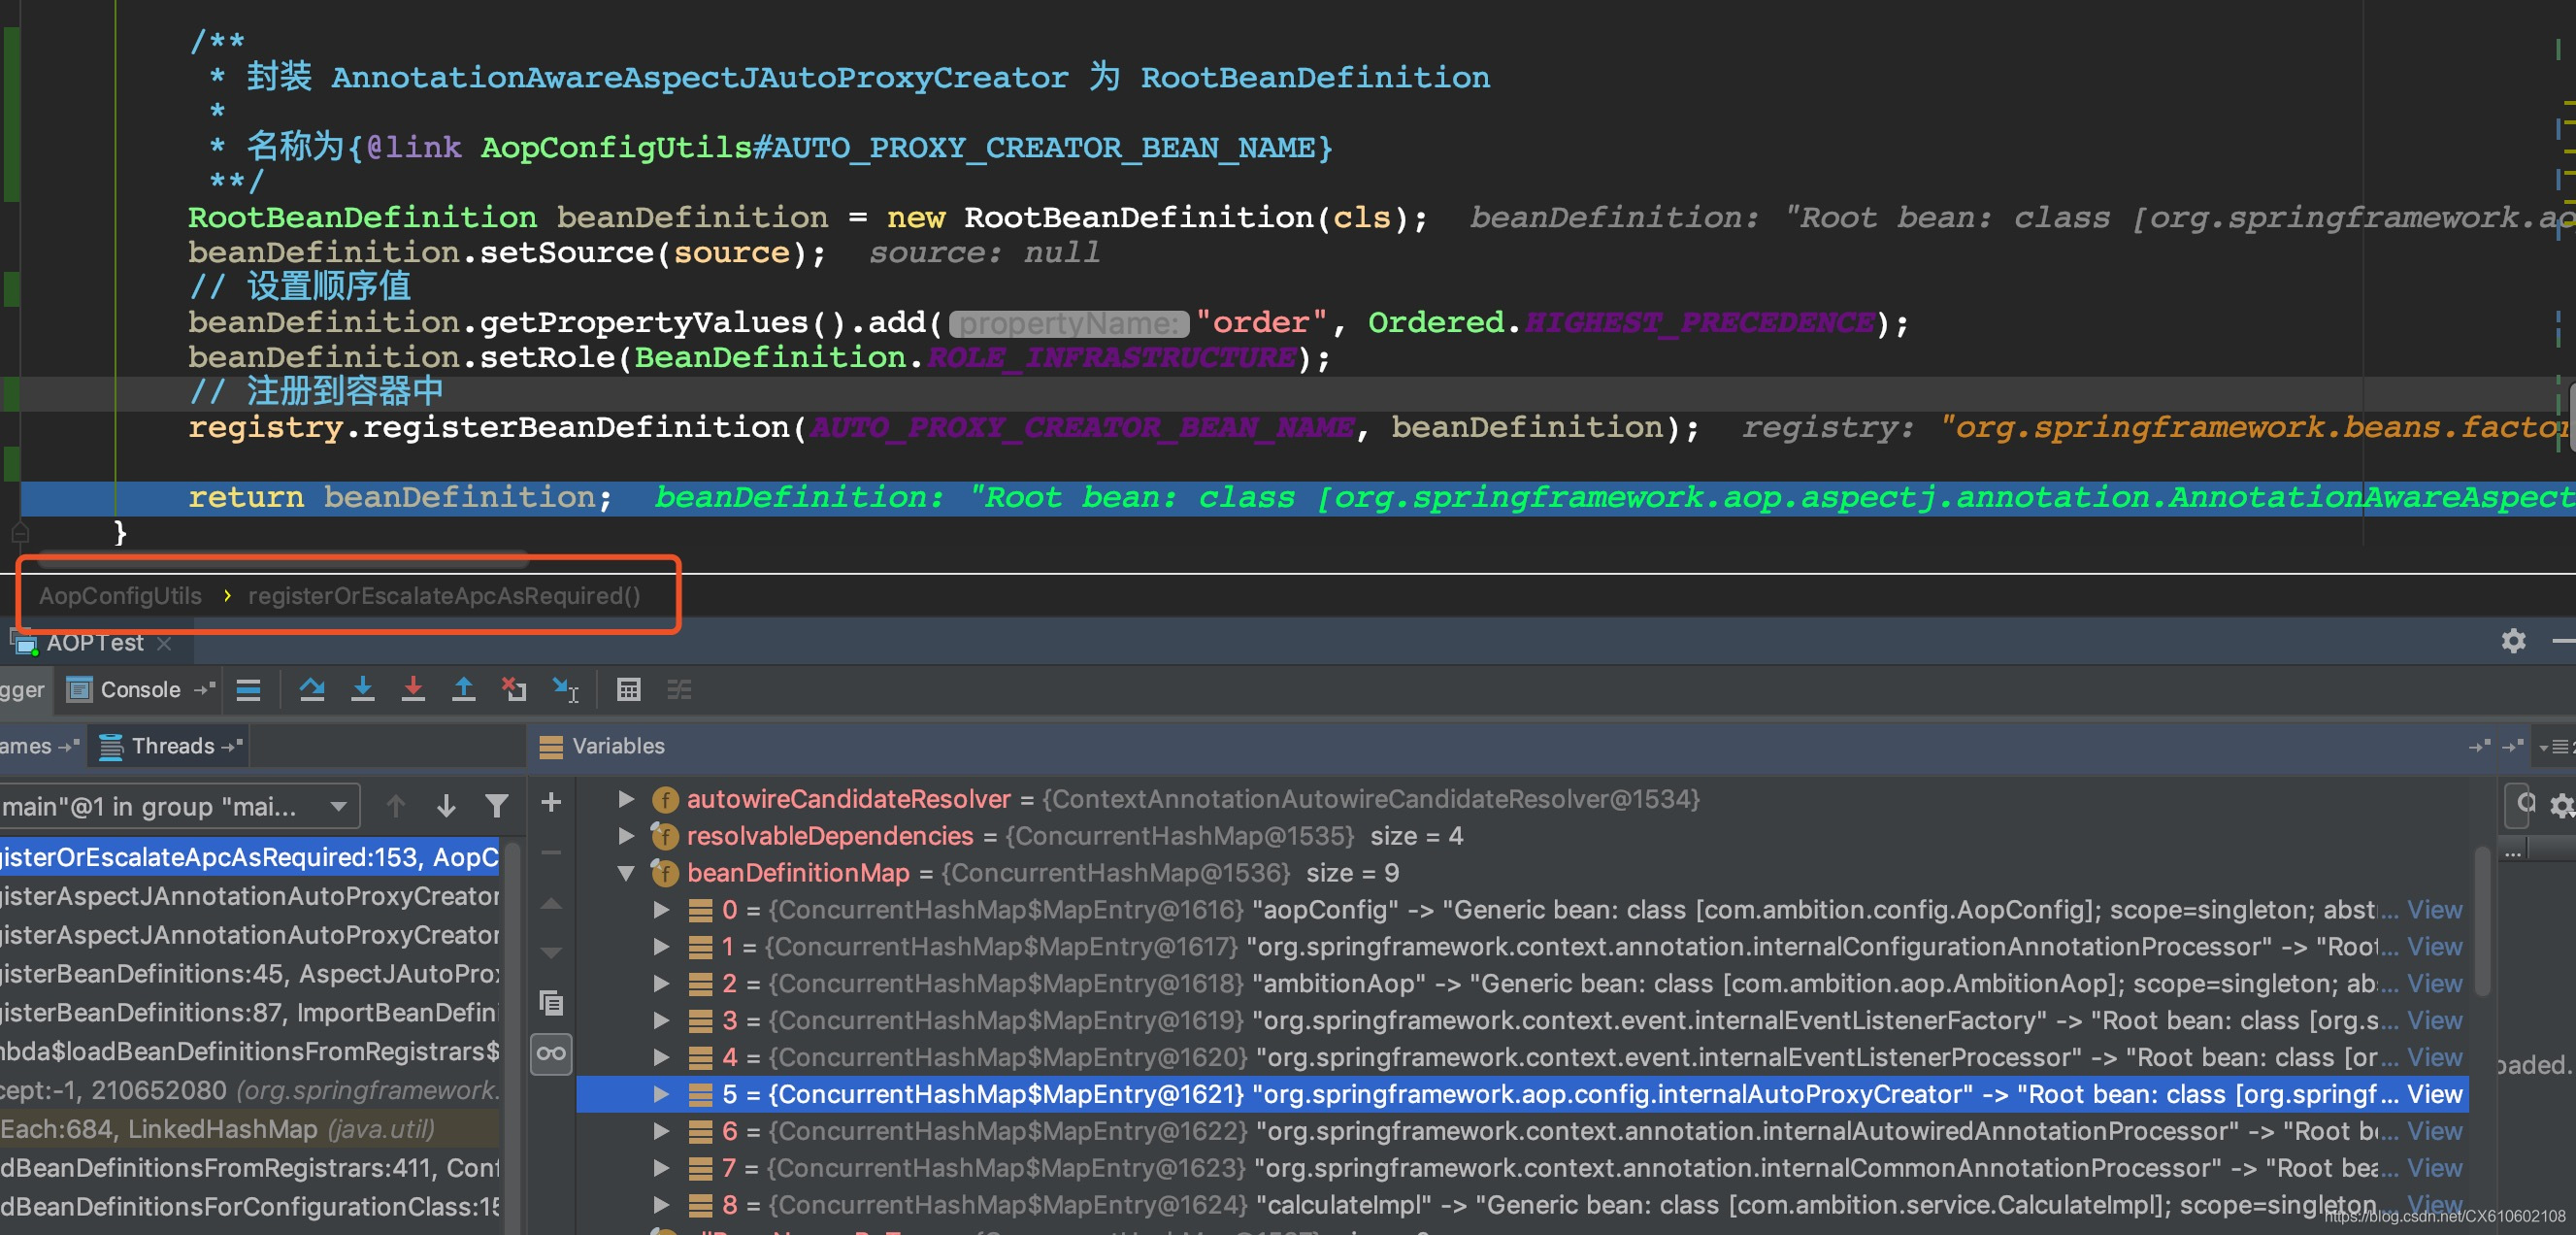This screenshot has width=2576, height=1235.
Task: Expand map entry 3 internalEventListenerFactory
Action: (661, 1020)
